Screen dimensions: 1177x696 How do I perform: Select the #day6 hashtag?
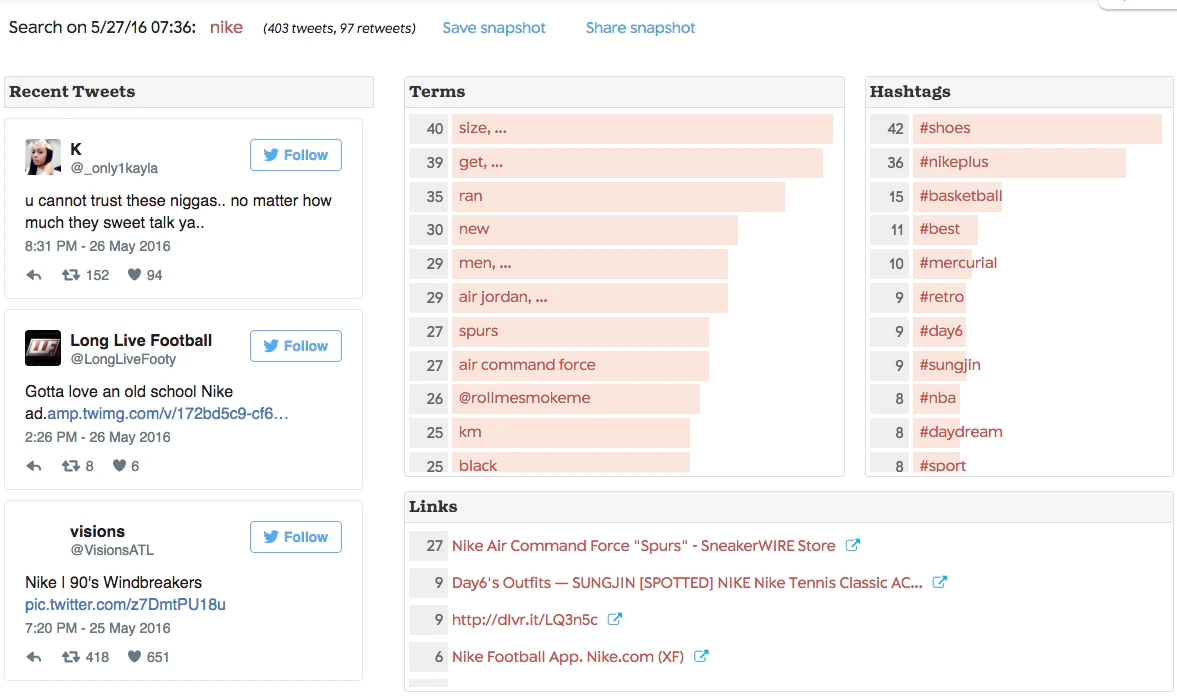coord(941,331)
